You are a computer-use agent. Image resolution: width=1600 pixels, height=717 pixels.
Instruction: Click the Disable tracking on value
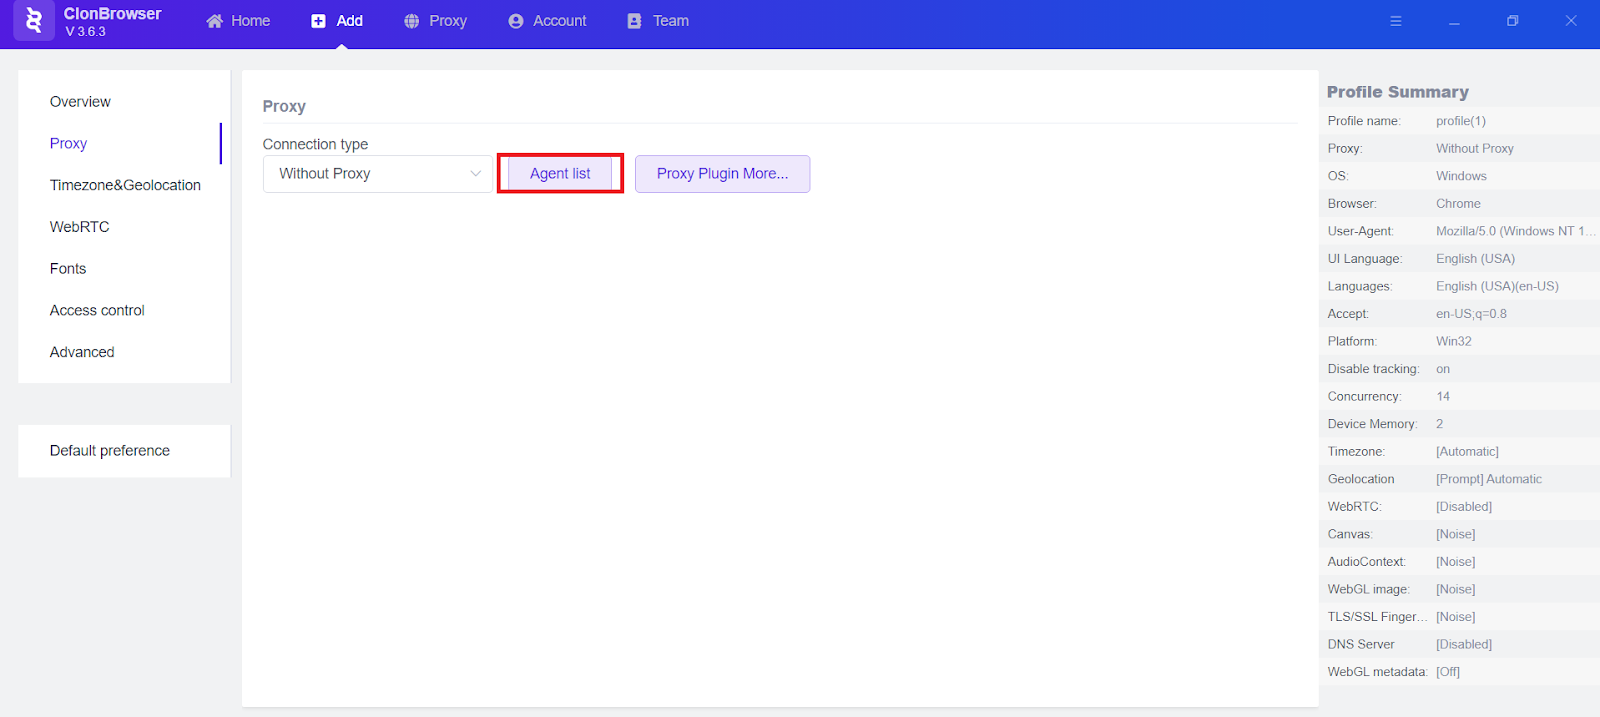1443,369
